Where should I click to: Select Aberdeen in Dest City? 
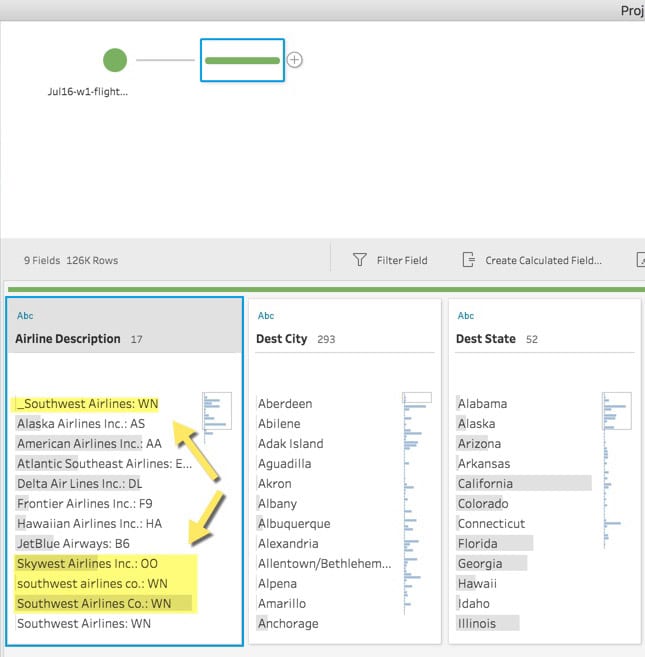pos(285,404)
